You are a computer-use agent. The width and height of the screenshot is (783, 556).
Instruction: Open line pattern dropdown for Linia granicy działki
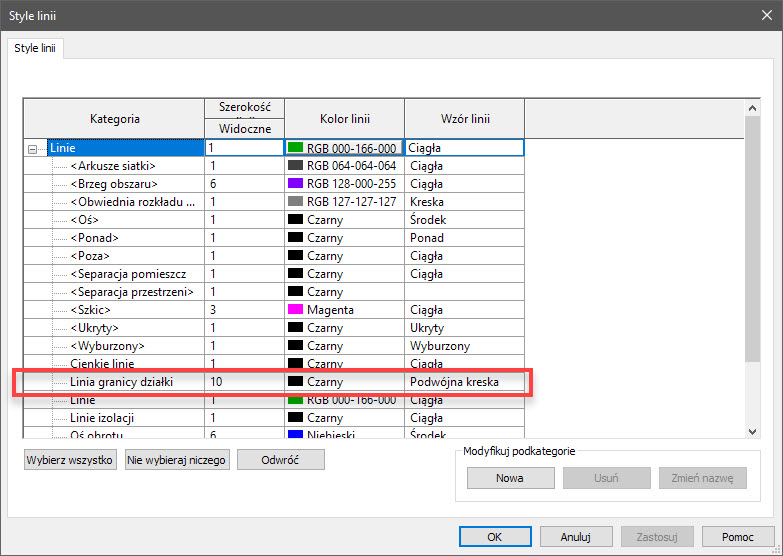(464, 382)
